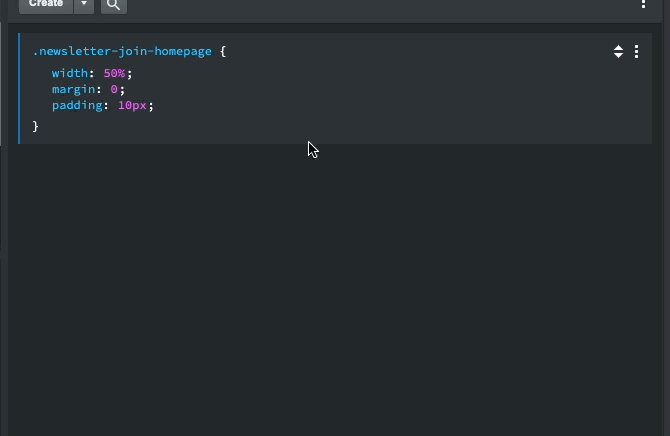Click empty space after the padding line

pos(385,106)
